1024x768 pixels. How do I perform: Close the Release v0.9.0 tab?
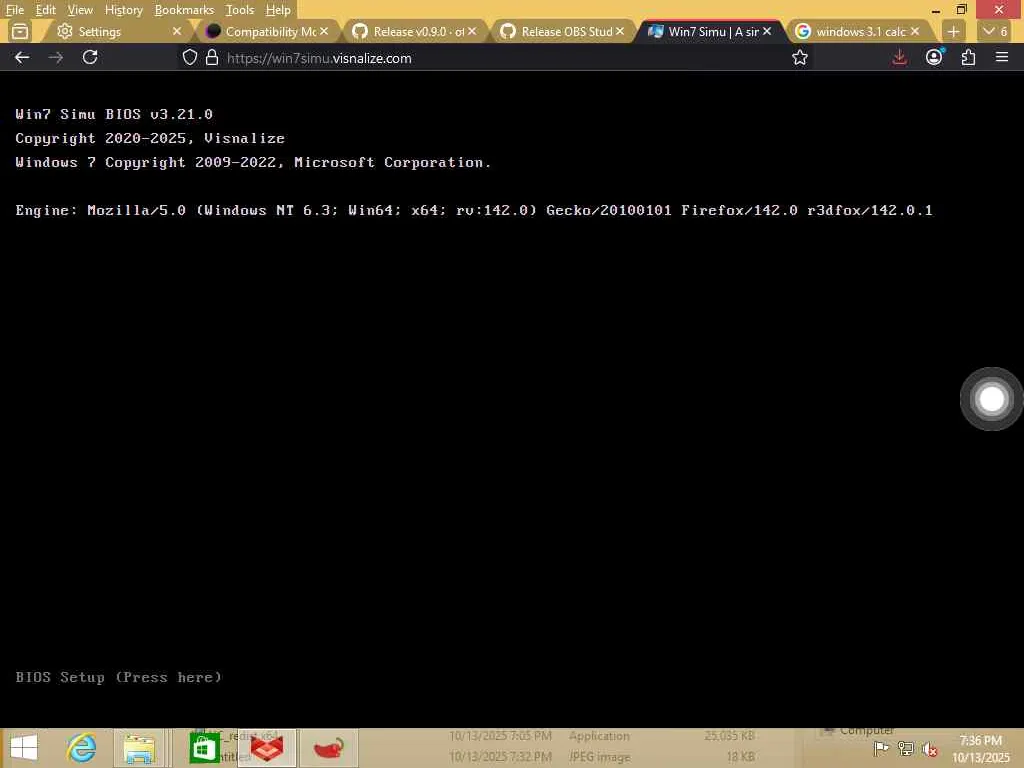click(x=472, y=31)
